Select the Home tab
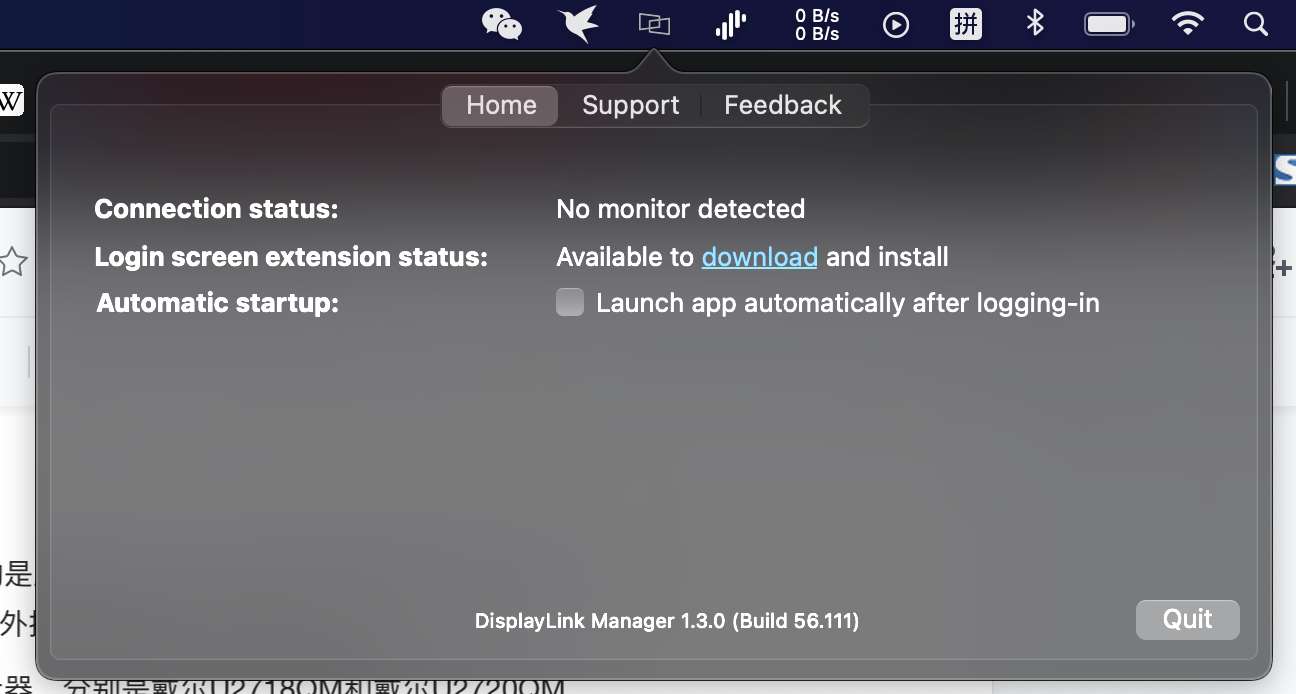Screen dimensions: 1296x694 [501, 105]
